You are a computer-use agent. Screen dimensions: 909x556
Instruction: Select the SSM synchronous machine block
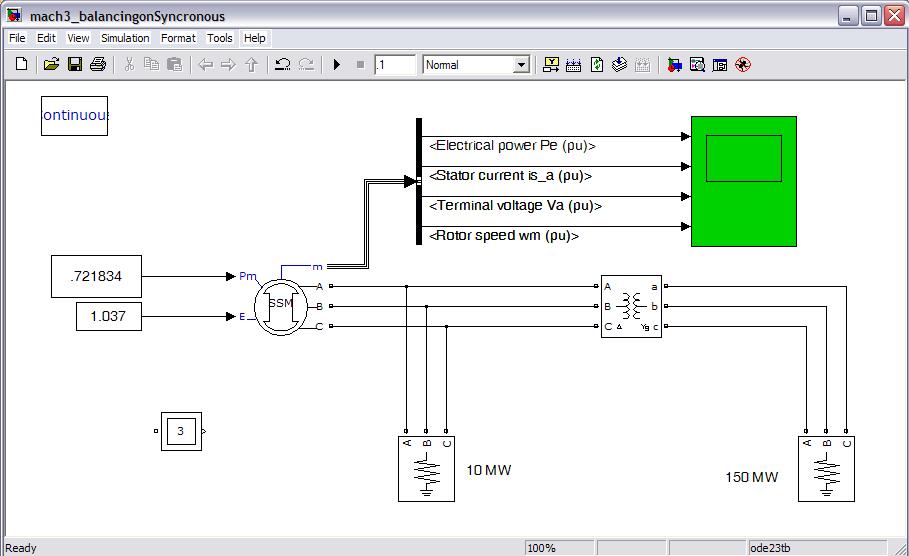pyautogui.click(x=281, y=304)
